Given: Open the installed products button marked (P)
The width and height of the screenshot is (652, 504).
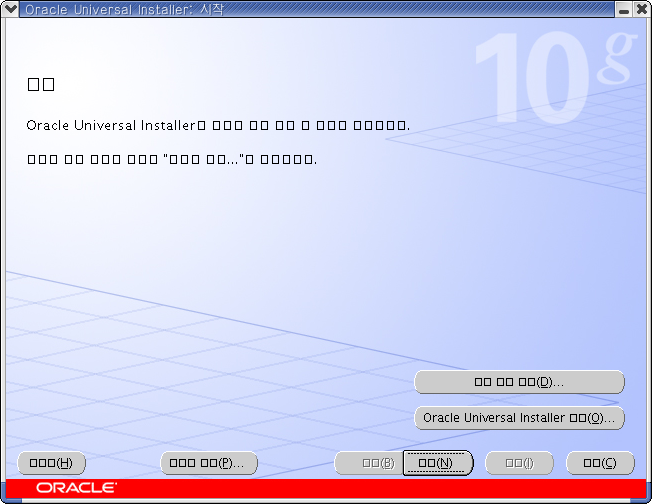Looking at the screenshot, I should [209, 463].
